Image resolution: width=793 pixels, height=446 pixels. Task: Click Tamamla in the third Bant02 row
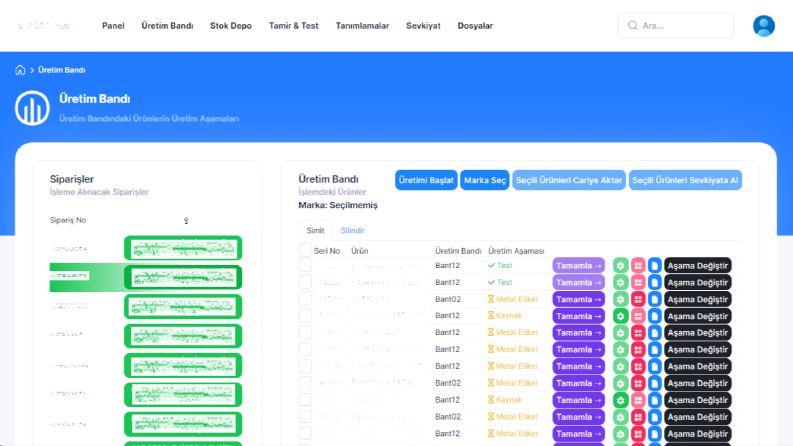tap(579, 417)
